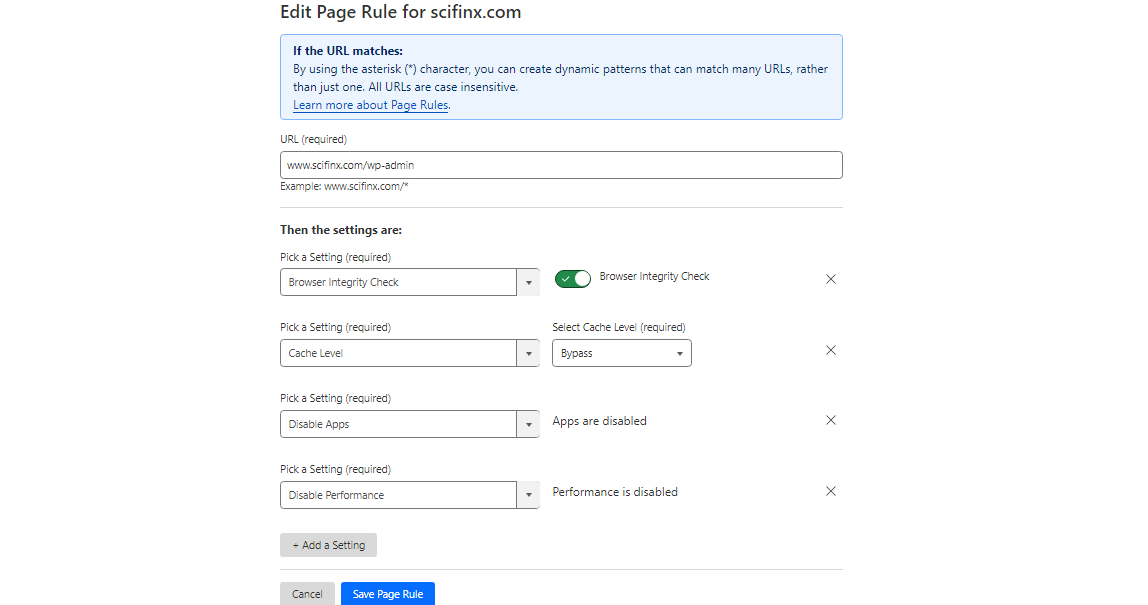Image resolution: width=1148 pixels, height=605 pixels.
Task: Open the Browser Integrity Check setting dropdown
Action: pos(398,282)
